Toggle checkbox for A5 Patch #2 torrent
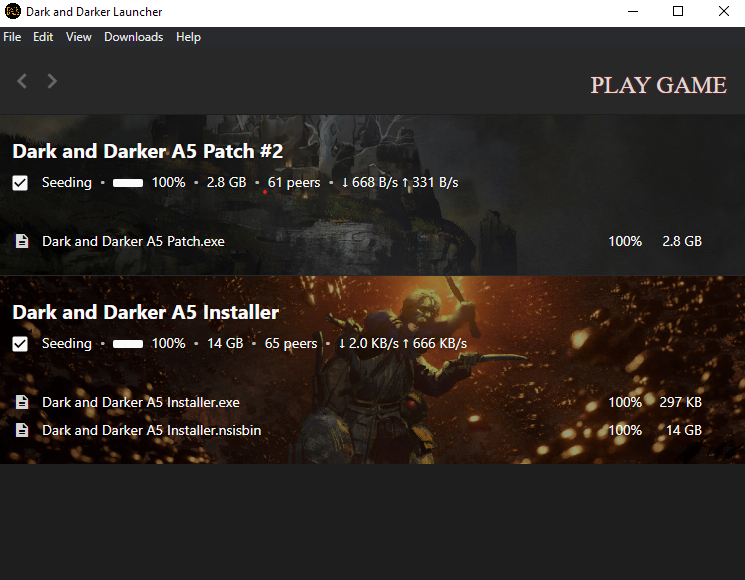 click(x=20, y=183)
